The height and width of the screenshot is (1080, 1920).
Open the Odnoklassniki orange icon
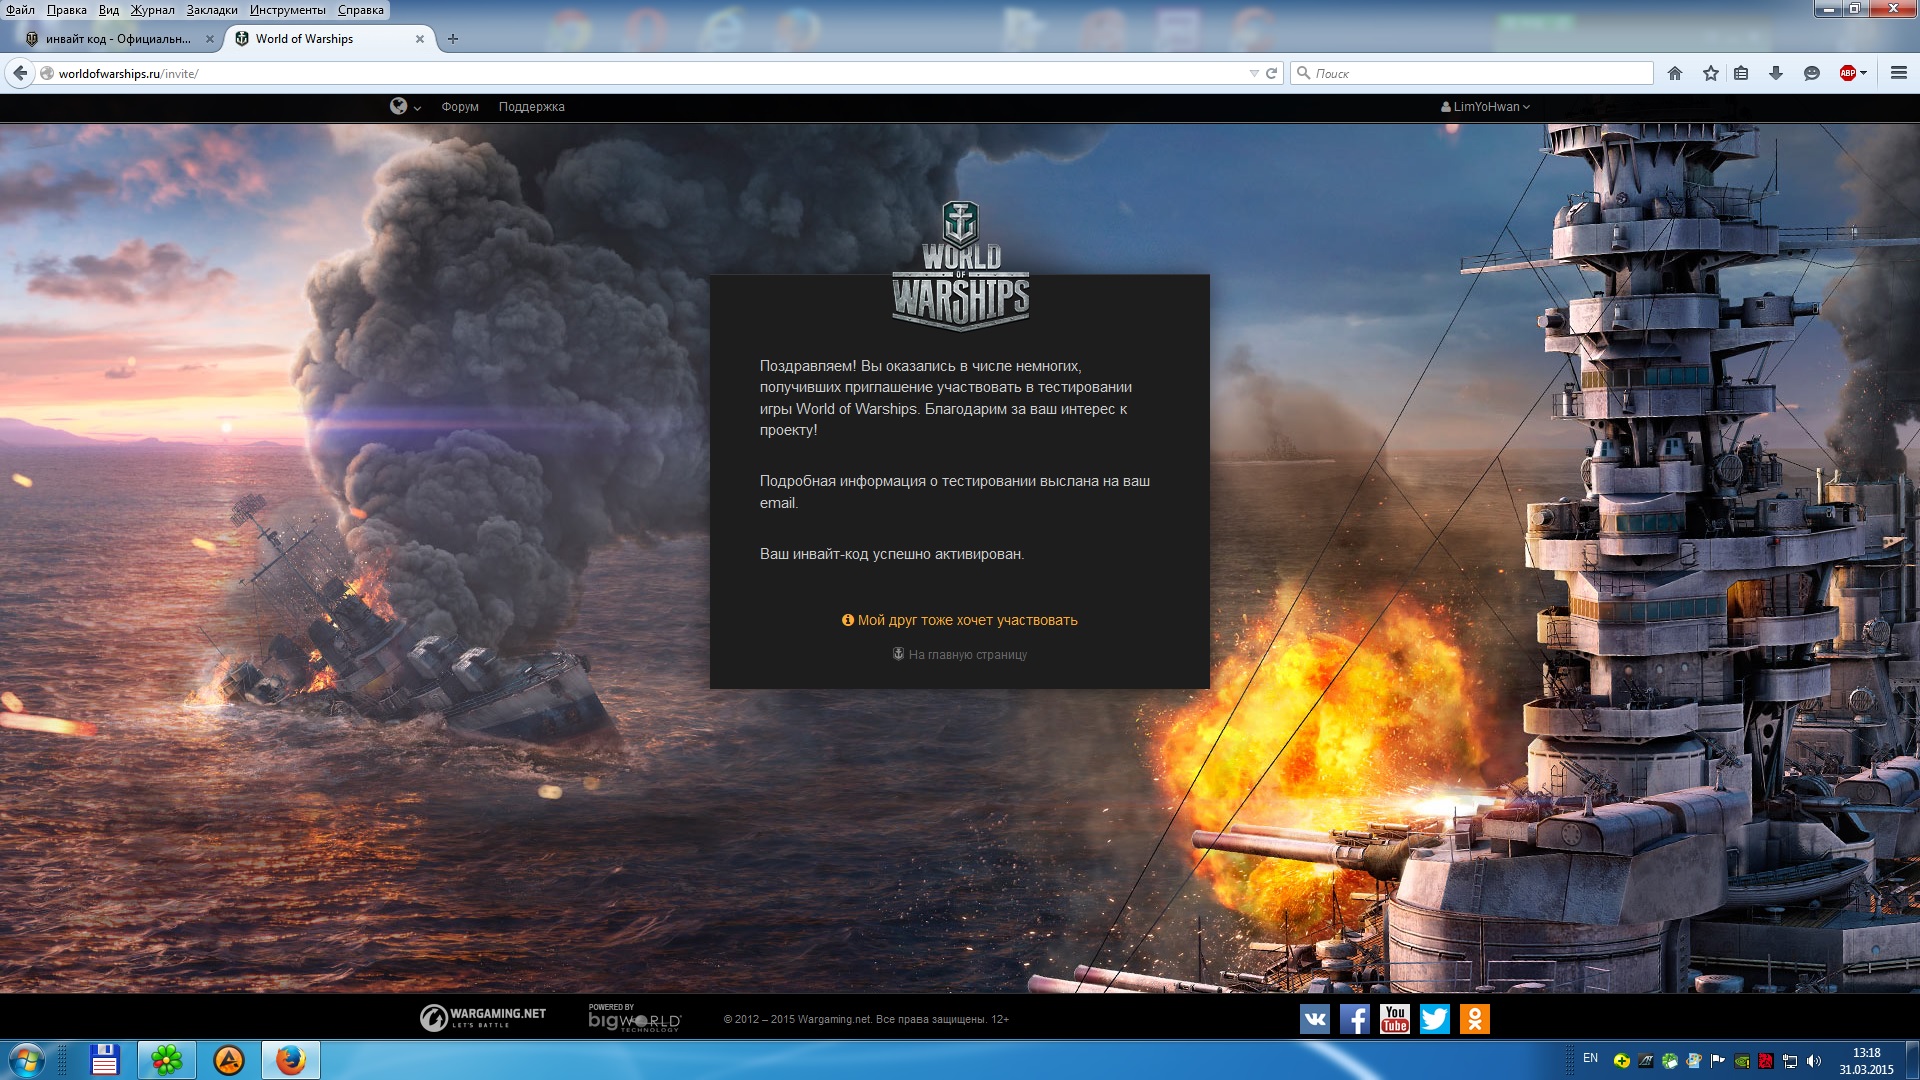(x=1475, y=1019)
